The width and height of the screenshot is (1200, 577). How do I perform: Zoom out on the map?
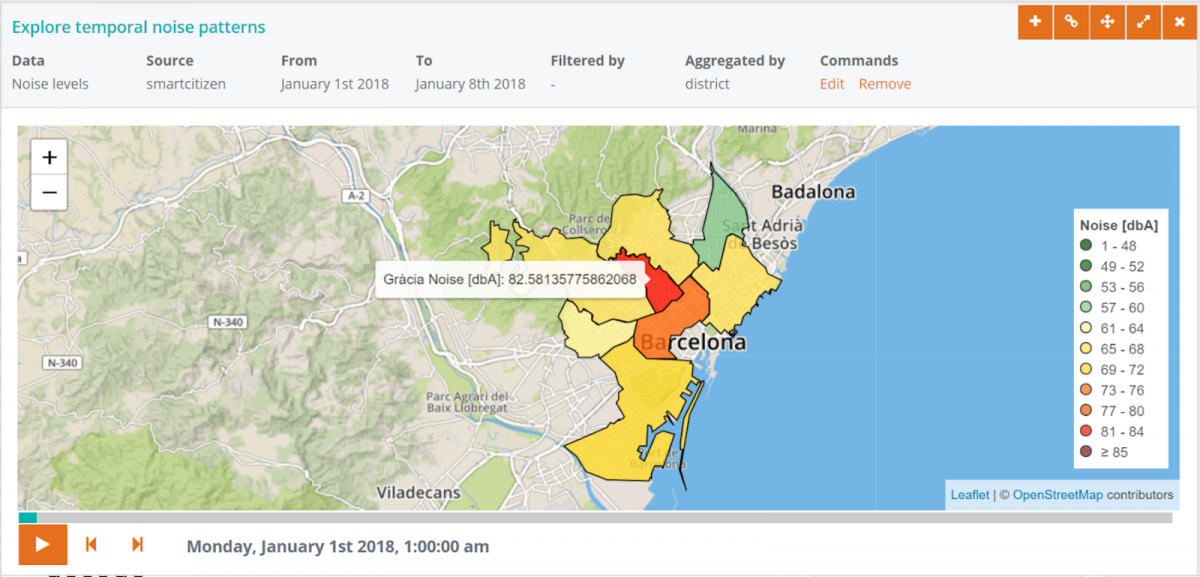(49, 192)
